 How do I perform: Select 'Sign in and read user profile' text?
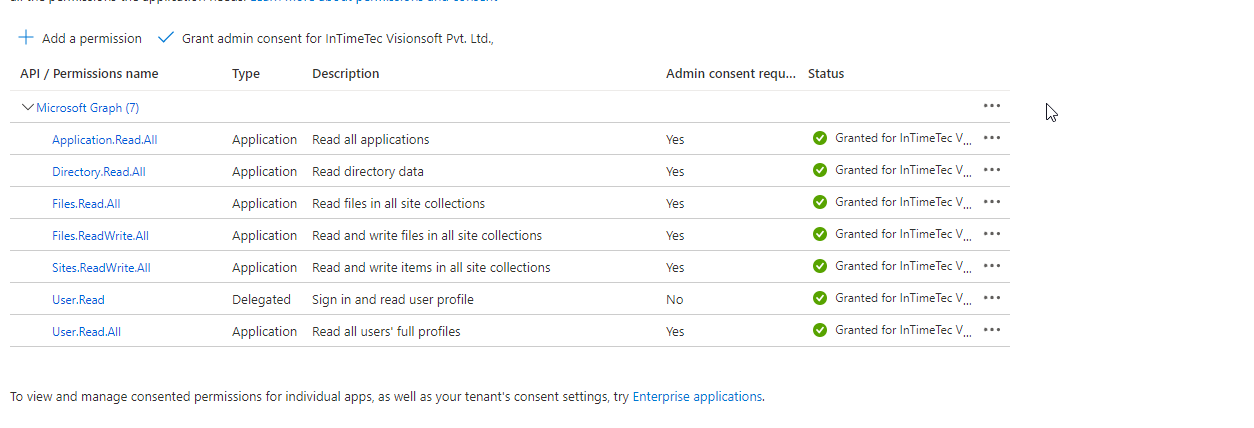point(393,300)
